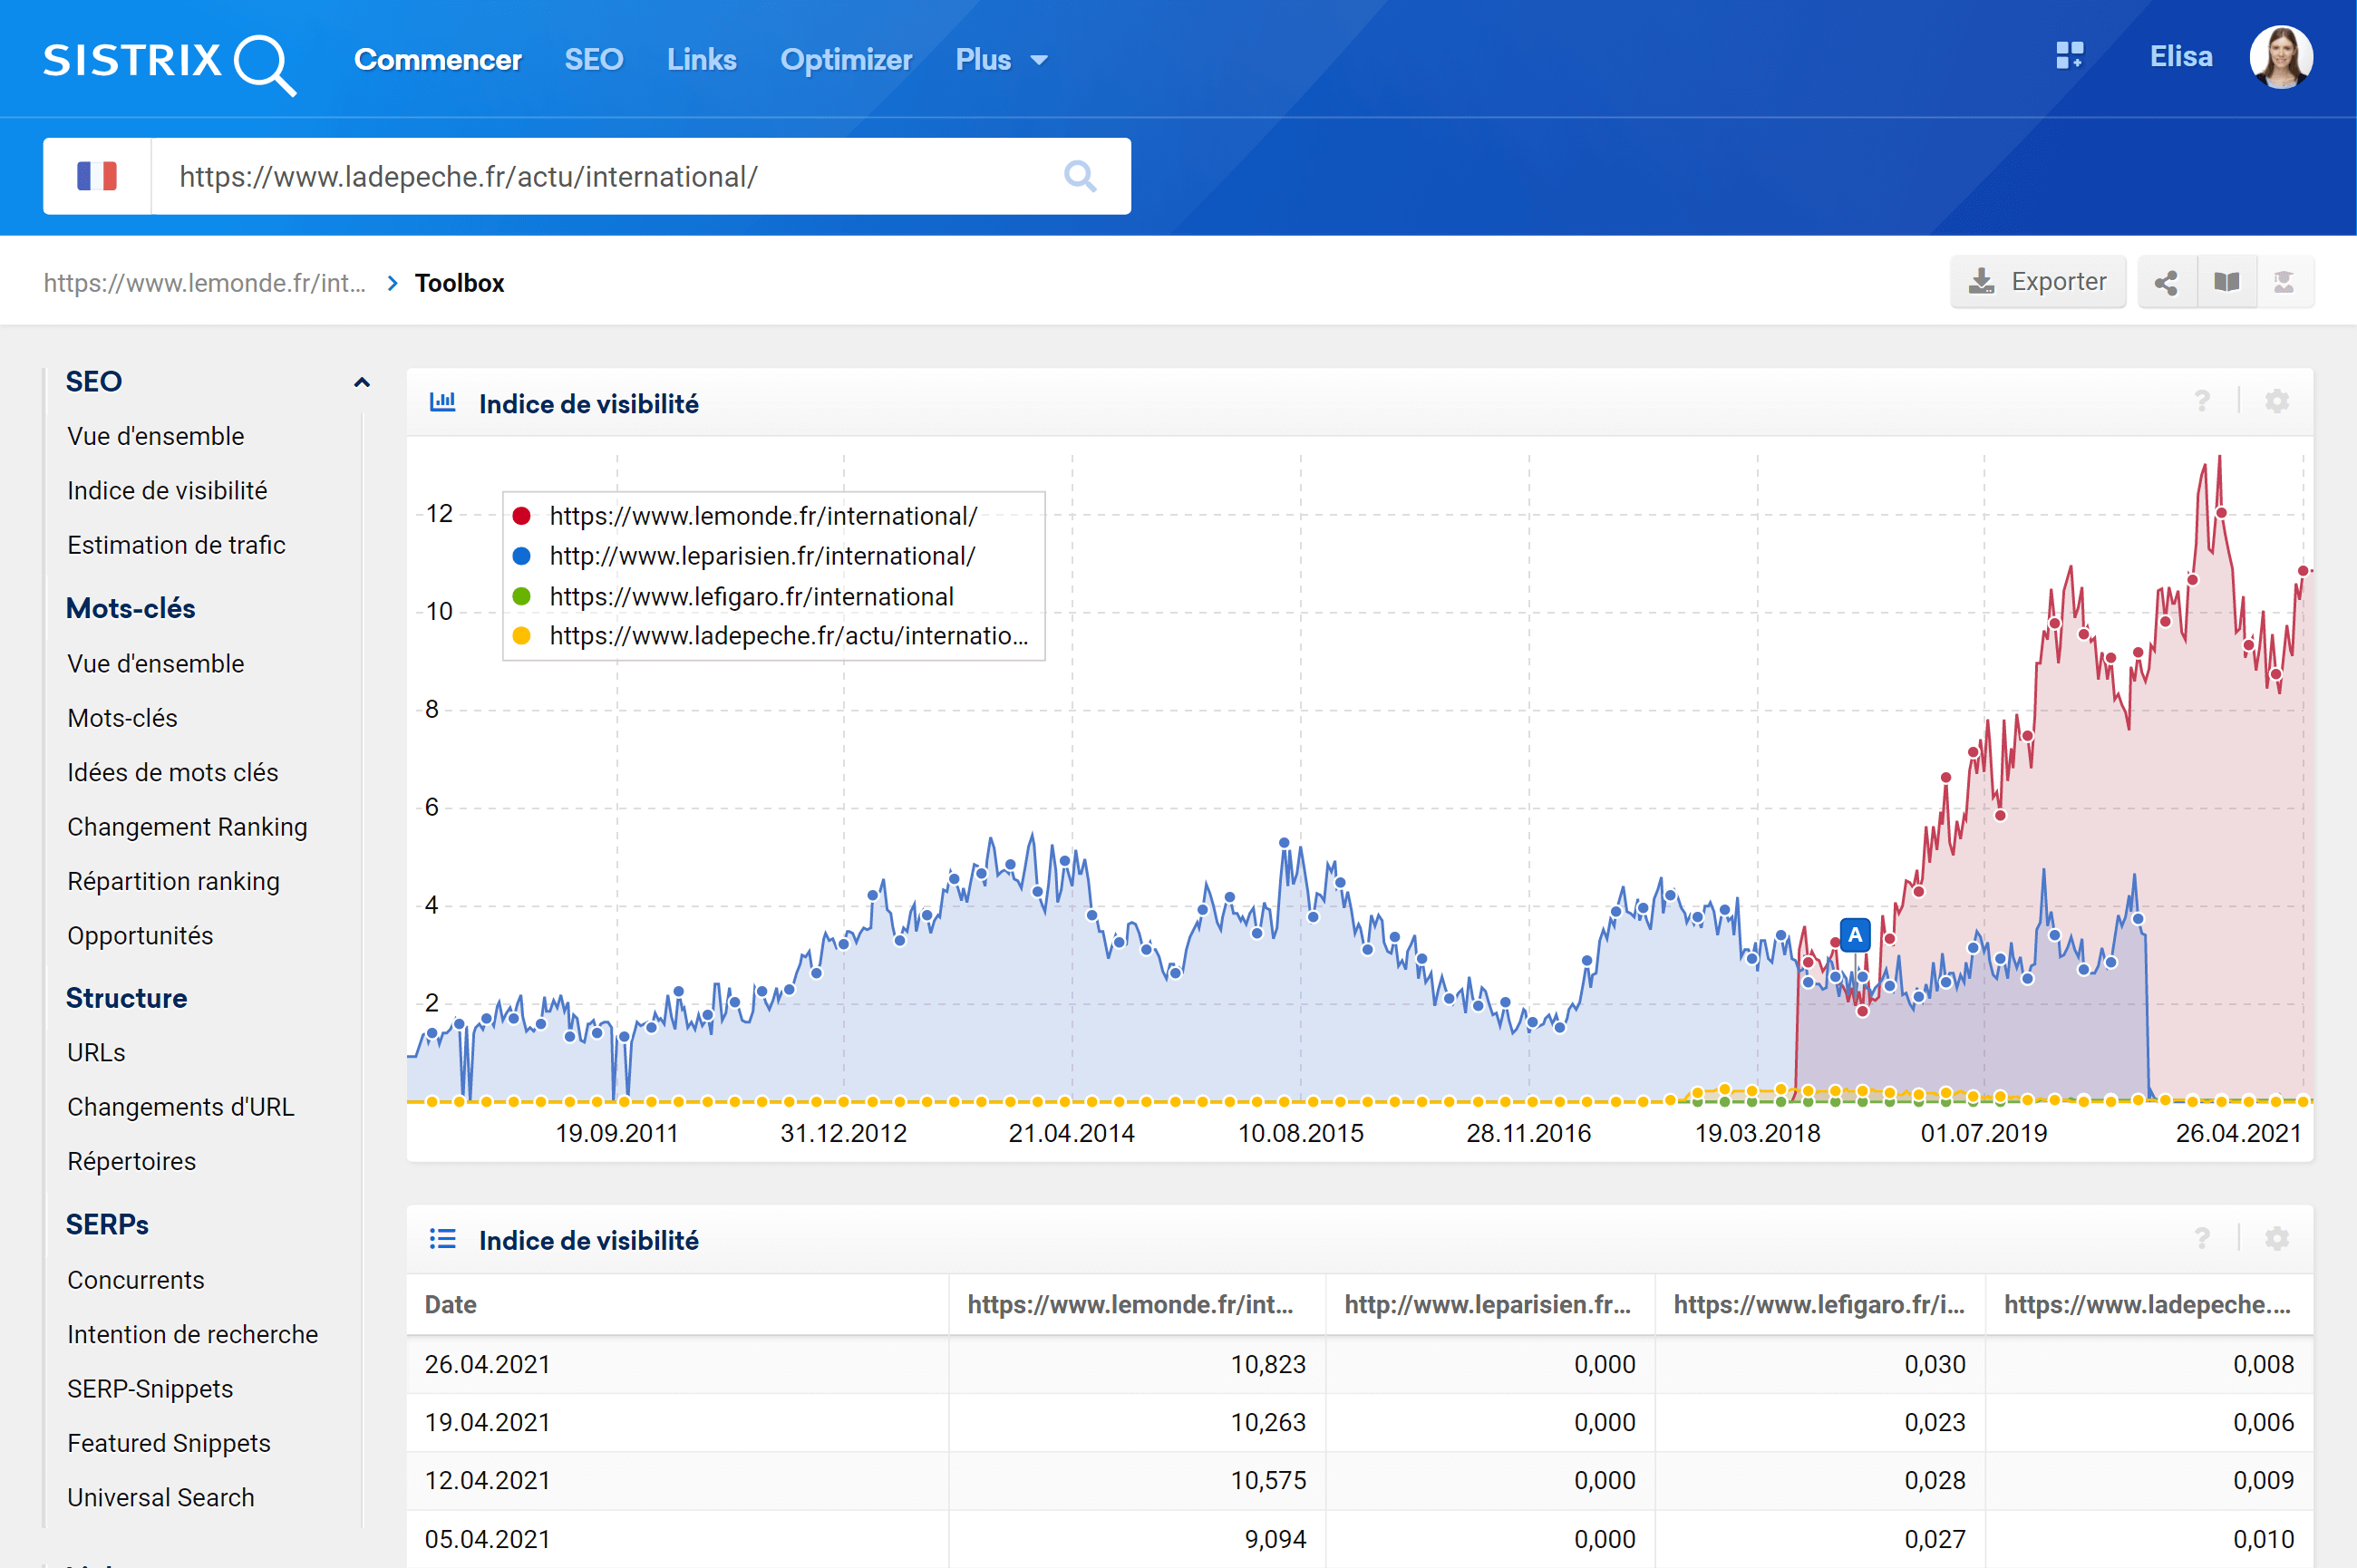Click the share icon beside Exporter
The image size is (2357, 1568).
pyautogui.click(x=2166, y=283)
